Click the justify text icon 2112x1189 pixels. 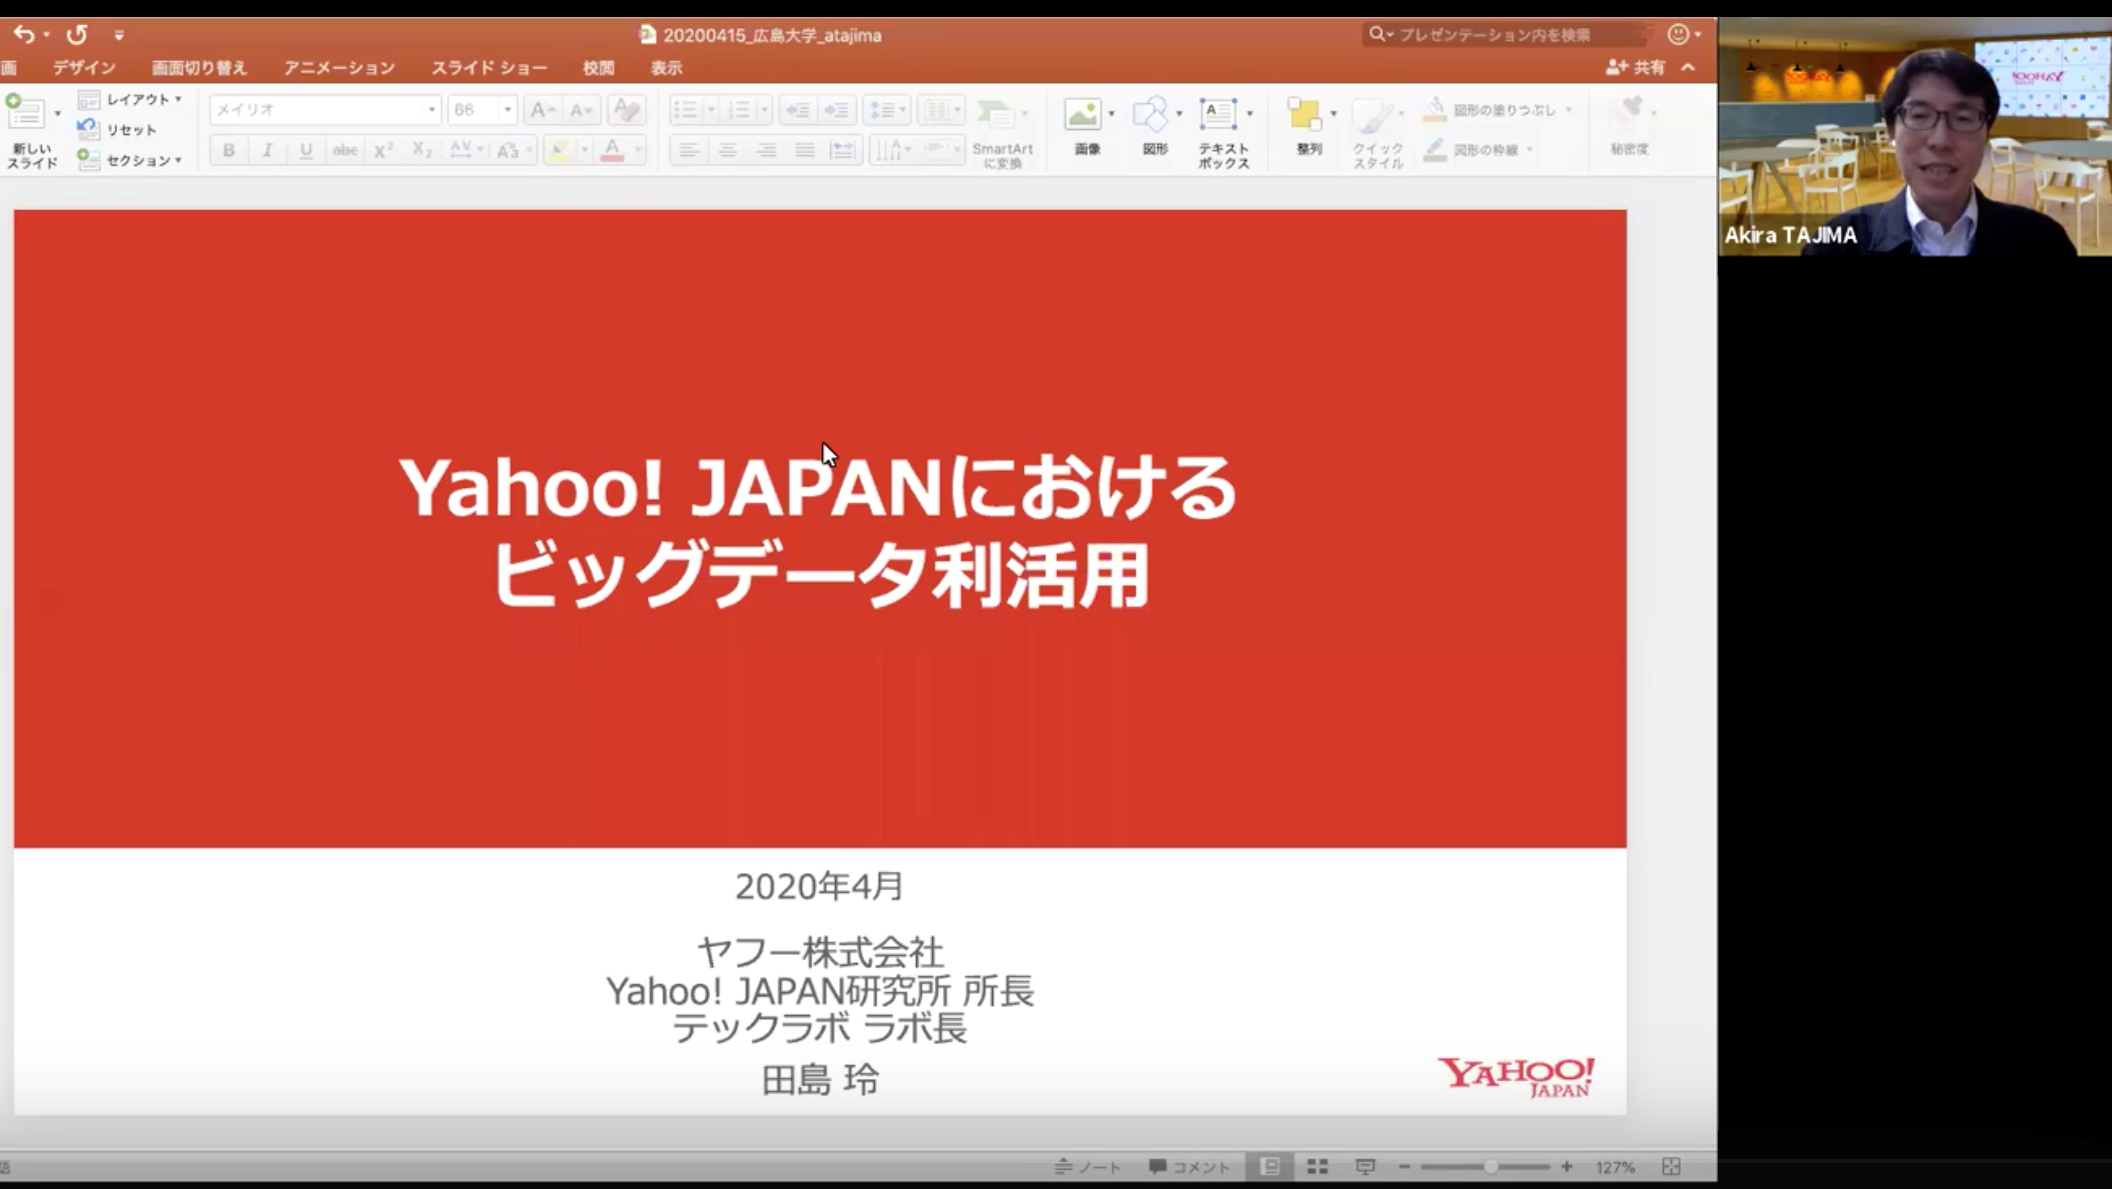(x=805, y=150)
